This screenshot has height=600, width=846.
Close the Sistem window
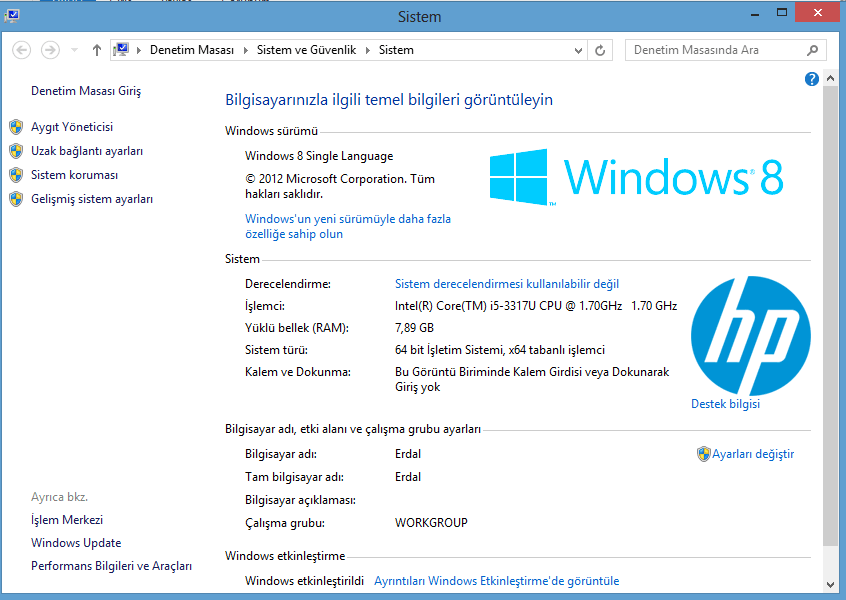[x=817, y=13]
